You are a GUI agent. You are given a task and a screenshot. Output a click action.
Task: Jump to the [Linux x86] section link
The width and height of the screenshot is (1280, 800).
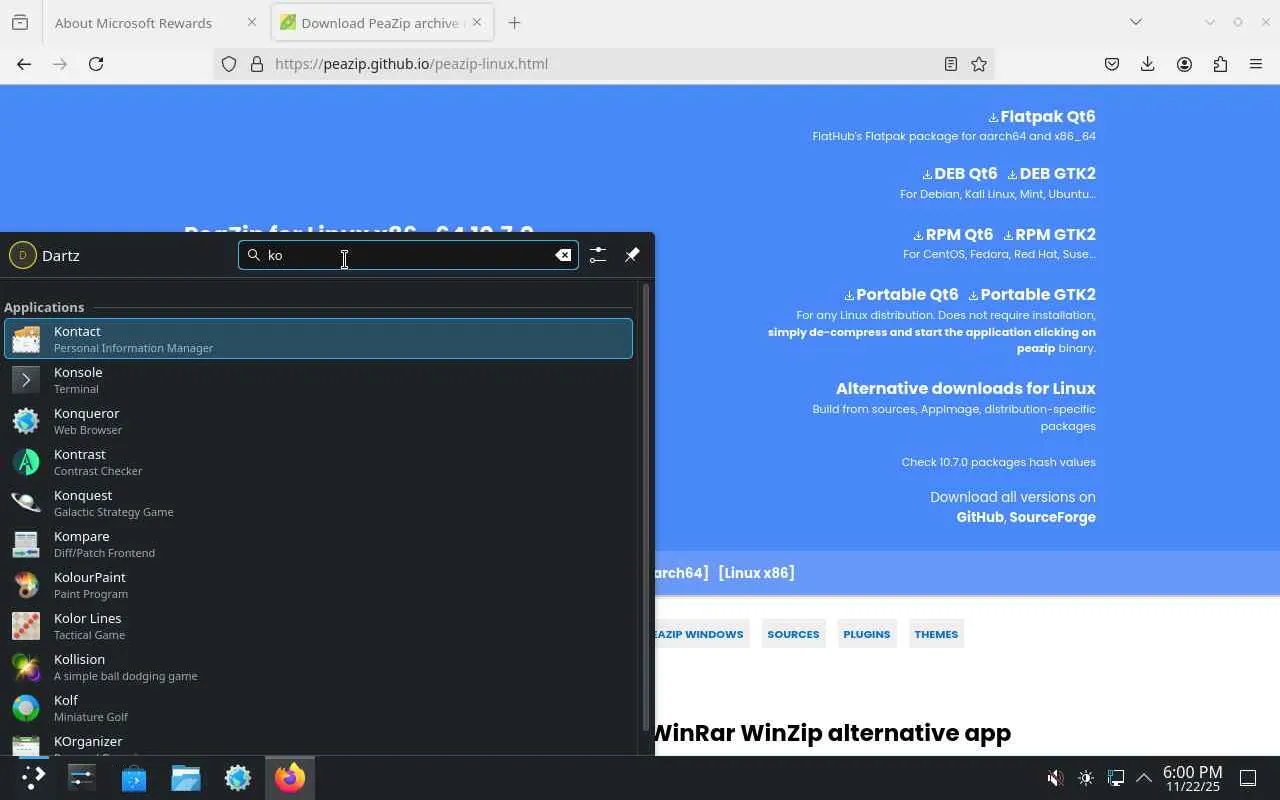point(756,573)
